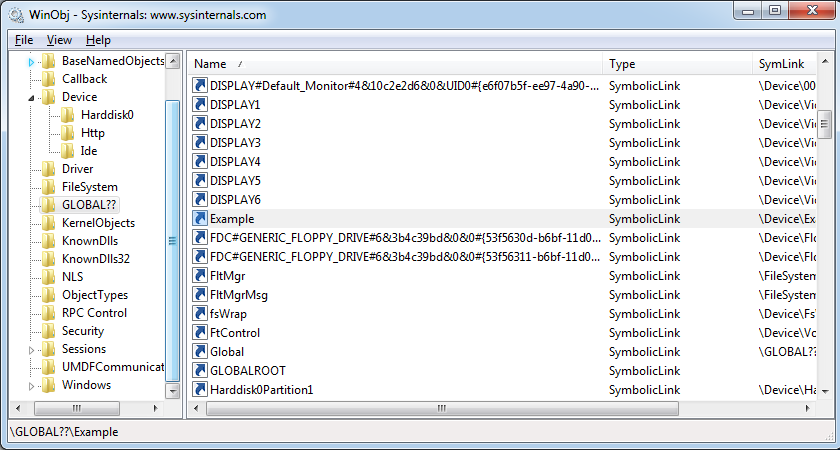Select the Driver folder icon
Image resolution: width=840 pixels, height=450 pixels.
(x=48, y=169)
